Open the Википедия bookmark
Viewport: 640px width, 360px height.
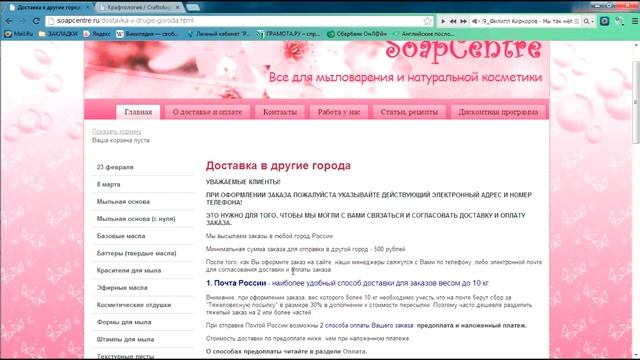tap(147, 34)
